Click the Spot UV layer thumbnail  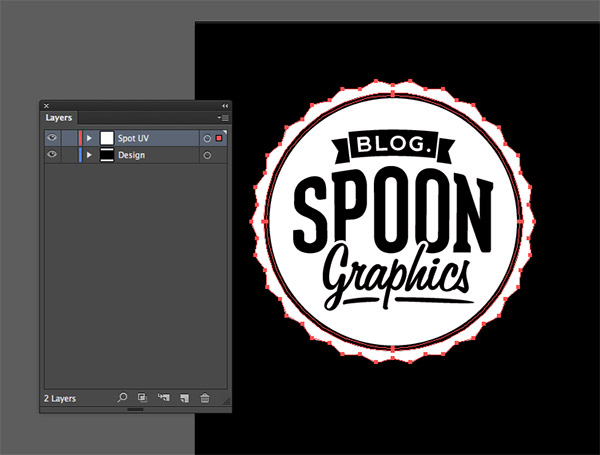pyautogui.click(x=107, y=138)
